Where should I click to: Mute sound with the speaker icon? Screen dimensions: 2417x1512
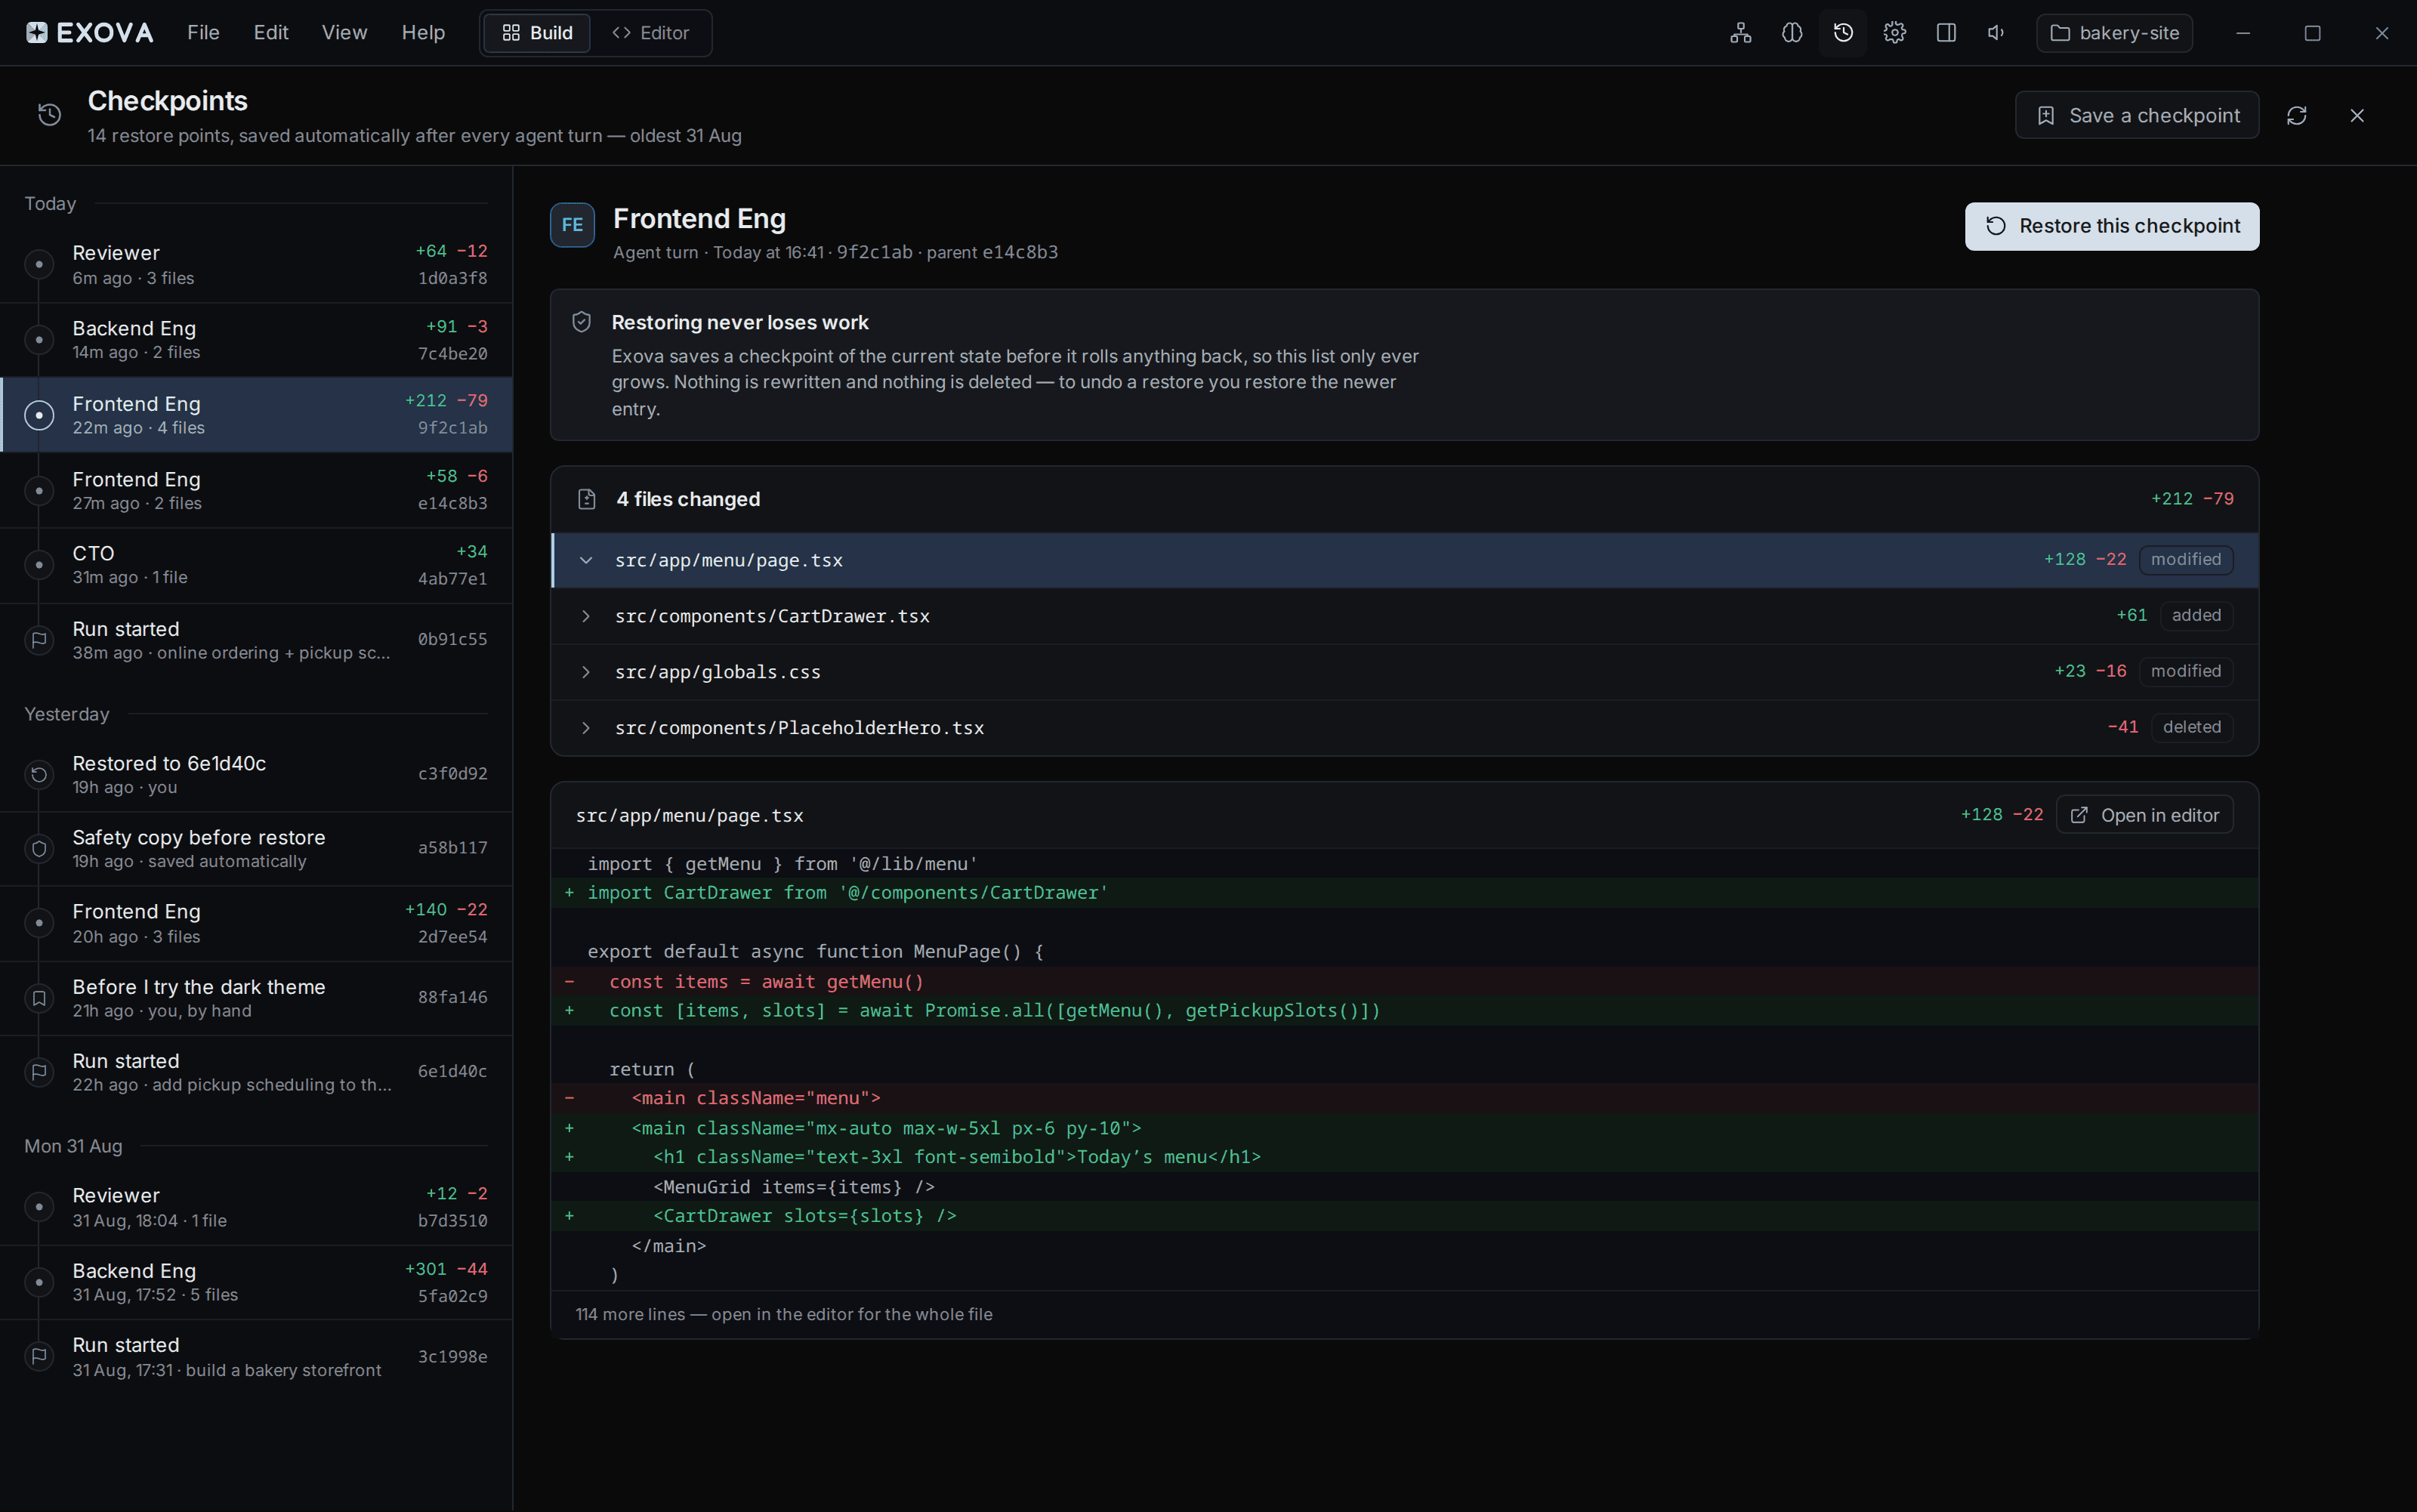(x=1997, y=33)
